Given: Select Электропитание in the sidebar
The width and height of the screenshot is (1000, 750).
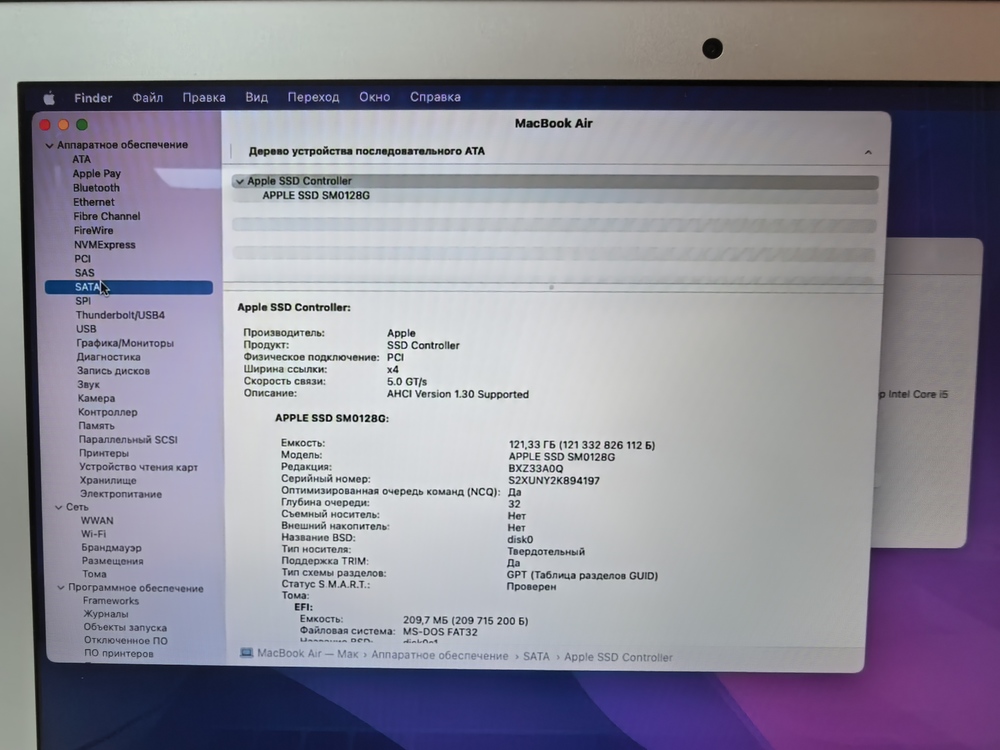Looking at the screenshot, I should (x=121, y=494).
